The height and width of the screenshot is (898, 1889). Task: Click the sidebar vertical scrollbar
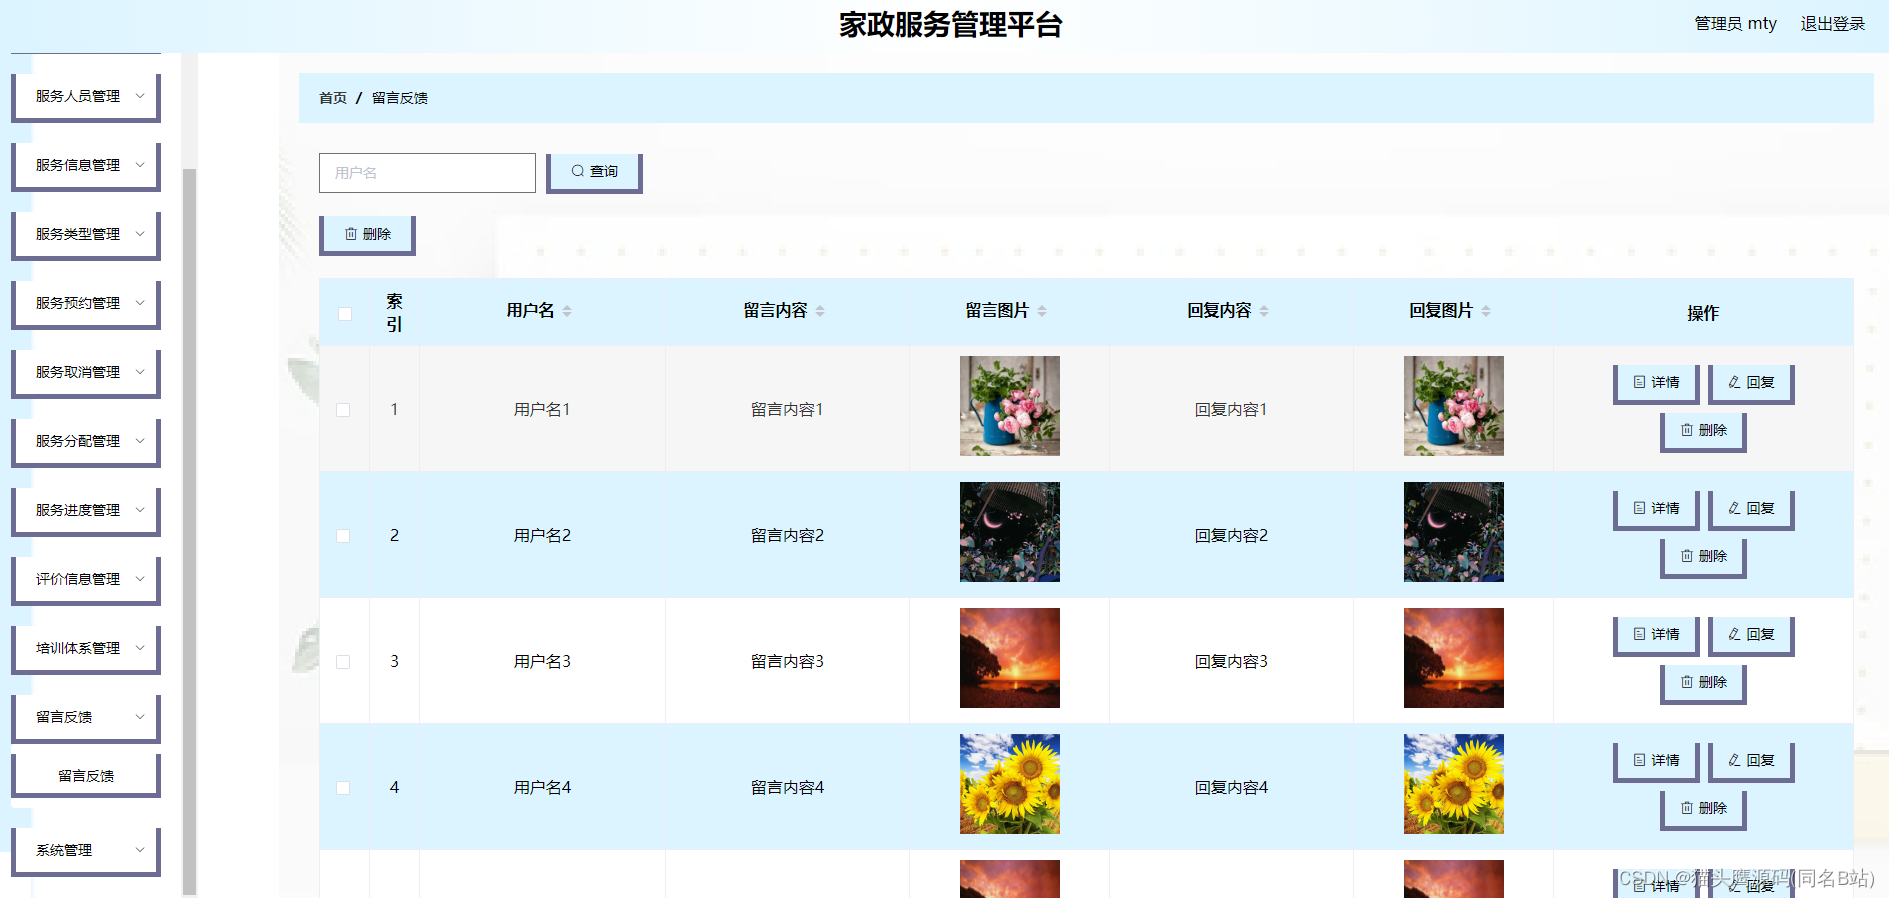click(x=189, y=530)
